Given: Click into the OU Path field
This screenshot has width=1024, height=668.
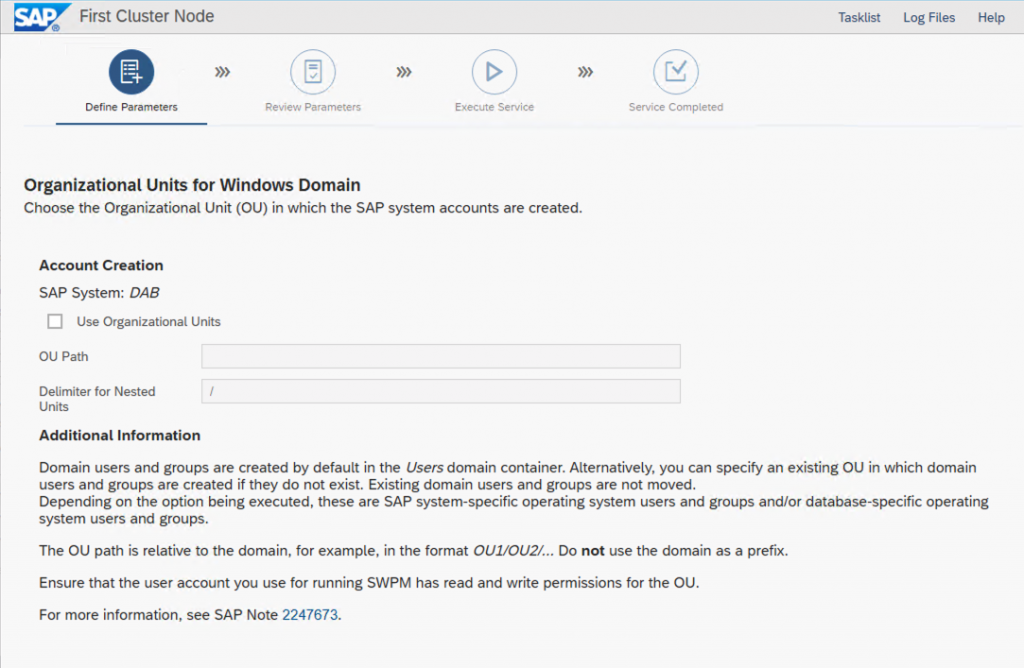Looking at the screenshot, I should point(441,357).
